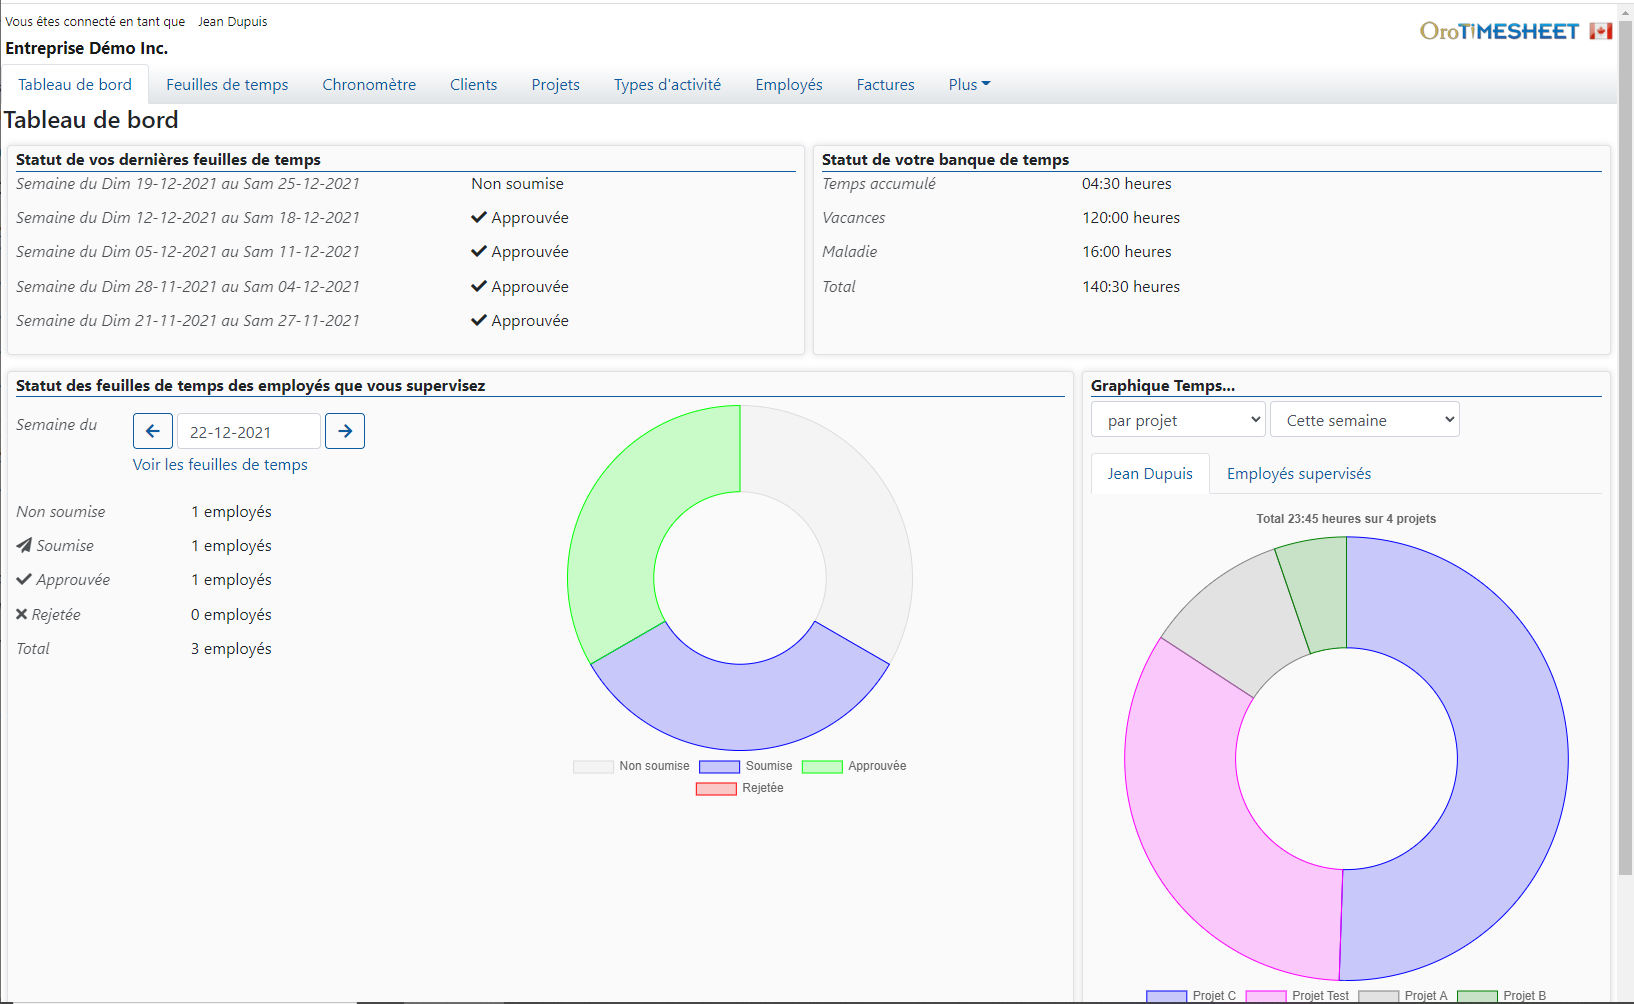
Task: Open the Factures page
Action: [x=885, y=85]
